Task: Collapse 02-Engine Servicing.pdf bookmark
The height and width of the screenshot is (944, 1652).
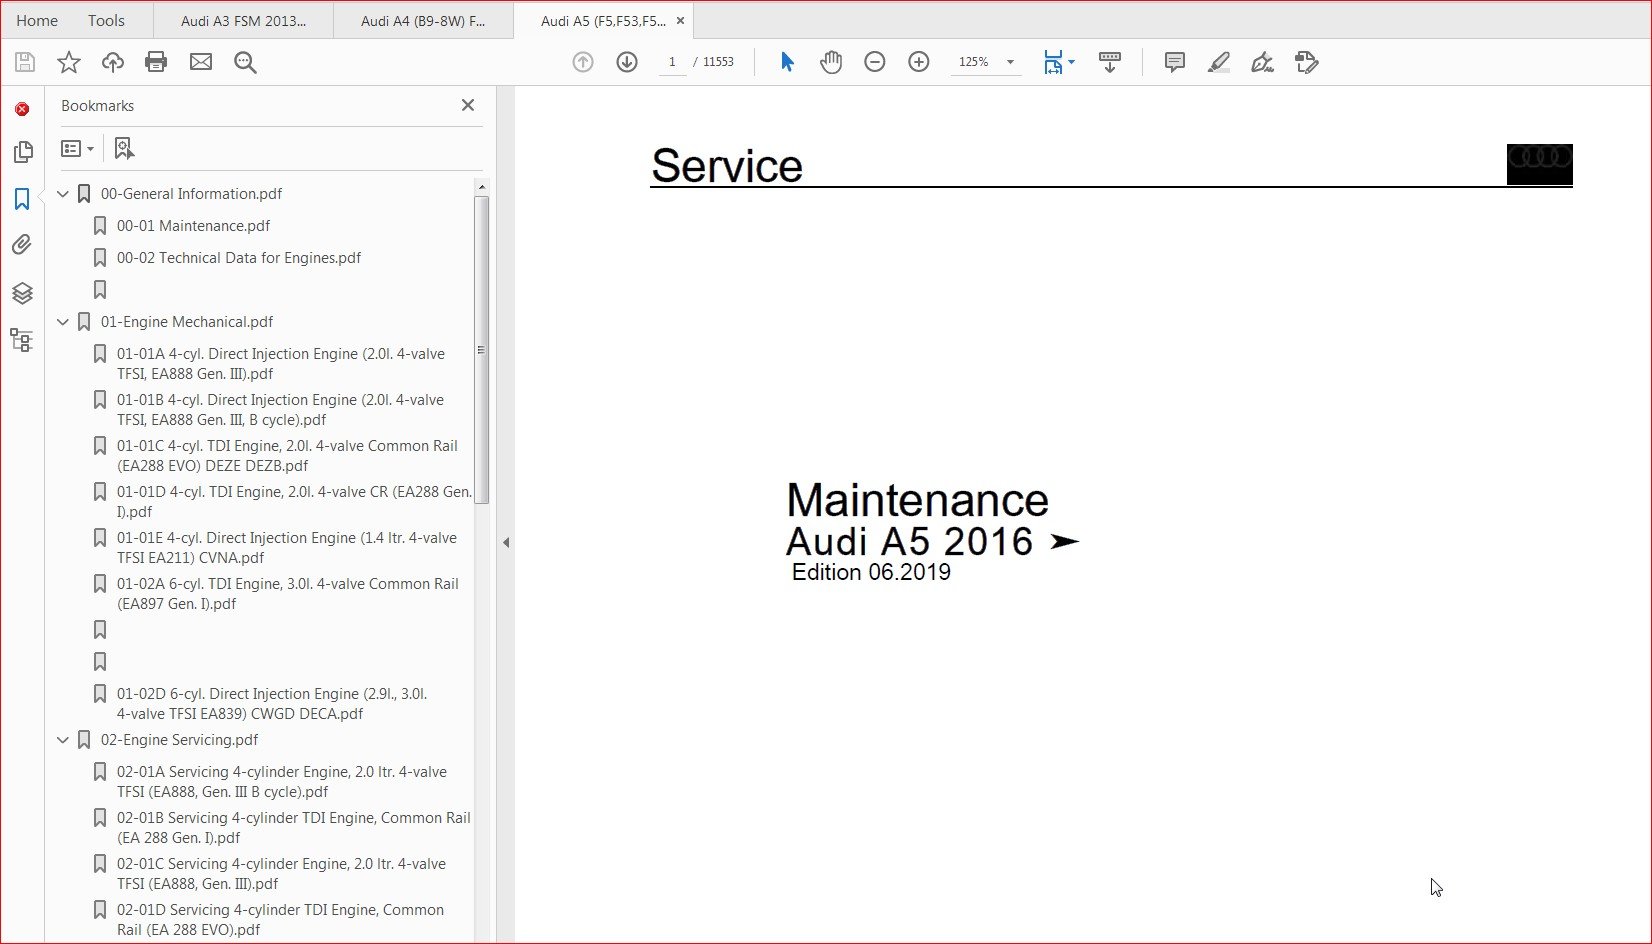Action: 63,740
